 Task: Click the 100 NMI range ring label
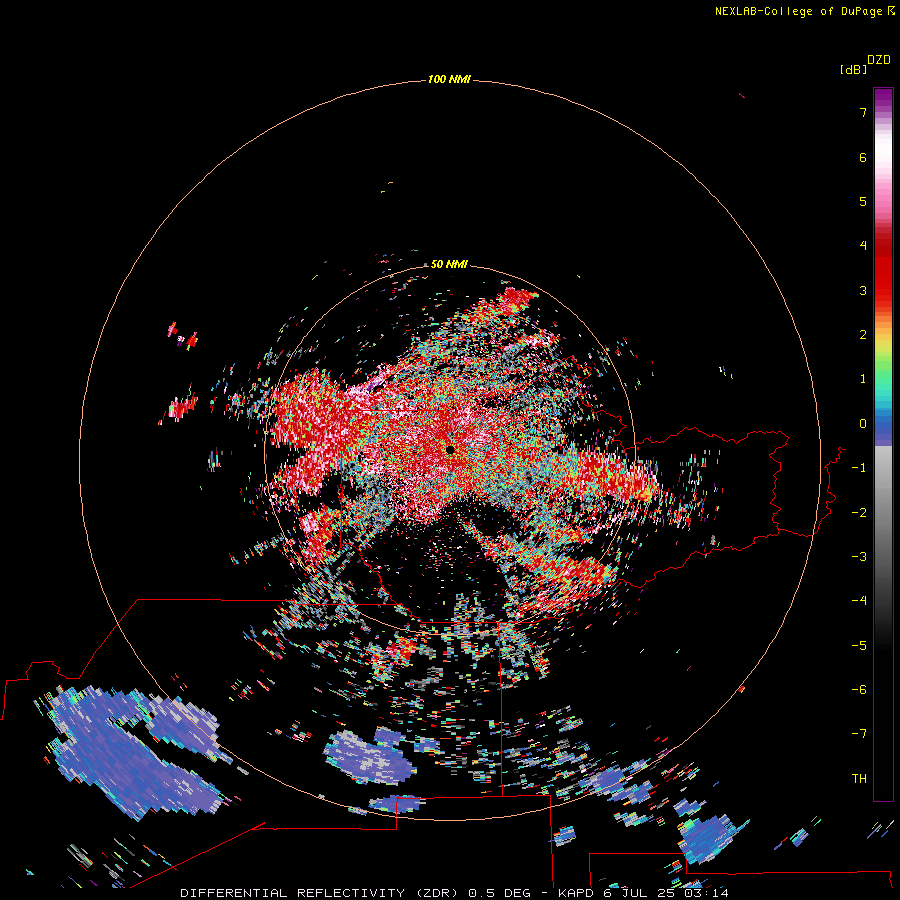click(x=449, y=79)
